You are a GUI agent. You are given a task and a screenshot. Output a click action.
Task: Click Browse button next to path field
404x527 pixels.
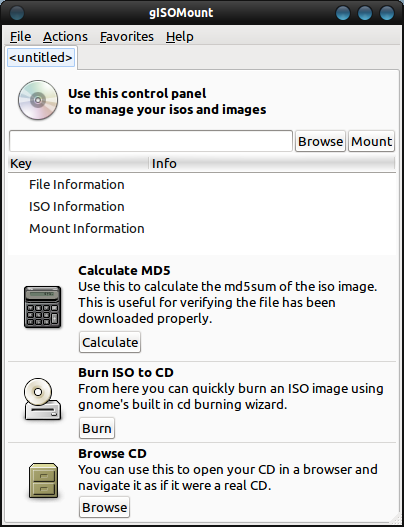[320, 141]
